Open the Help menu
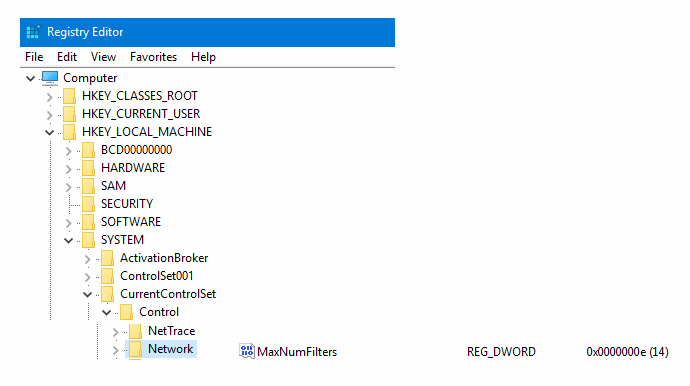This screenshot has height=386, width=690. [x=203, y=57]
